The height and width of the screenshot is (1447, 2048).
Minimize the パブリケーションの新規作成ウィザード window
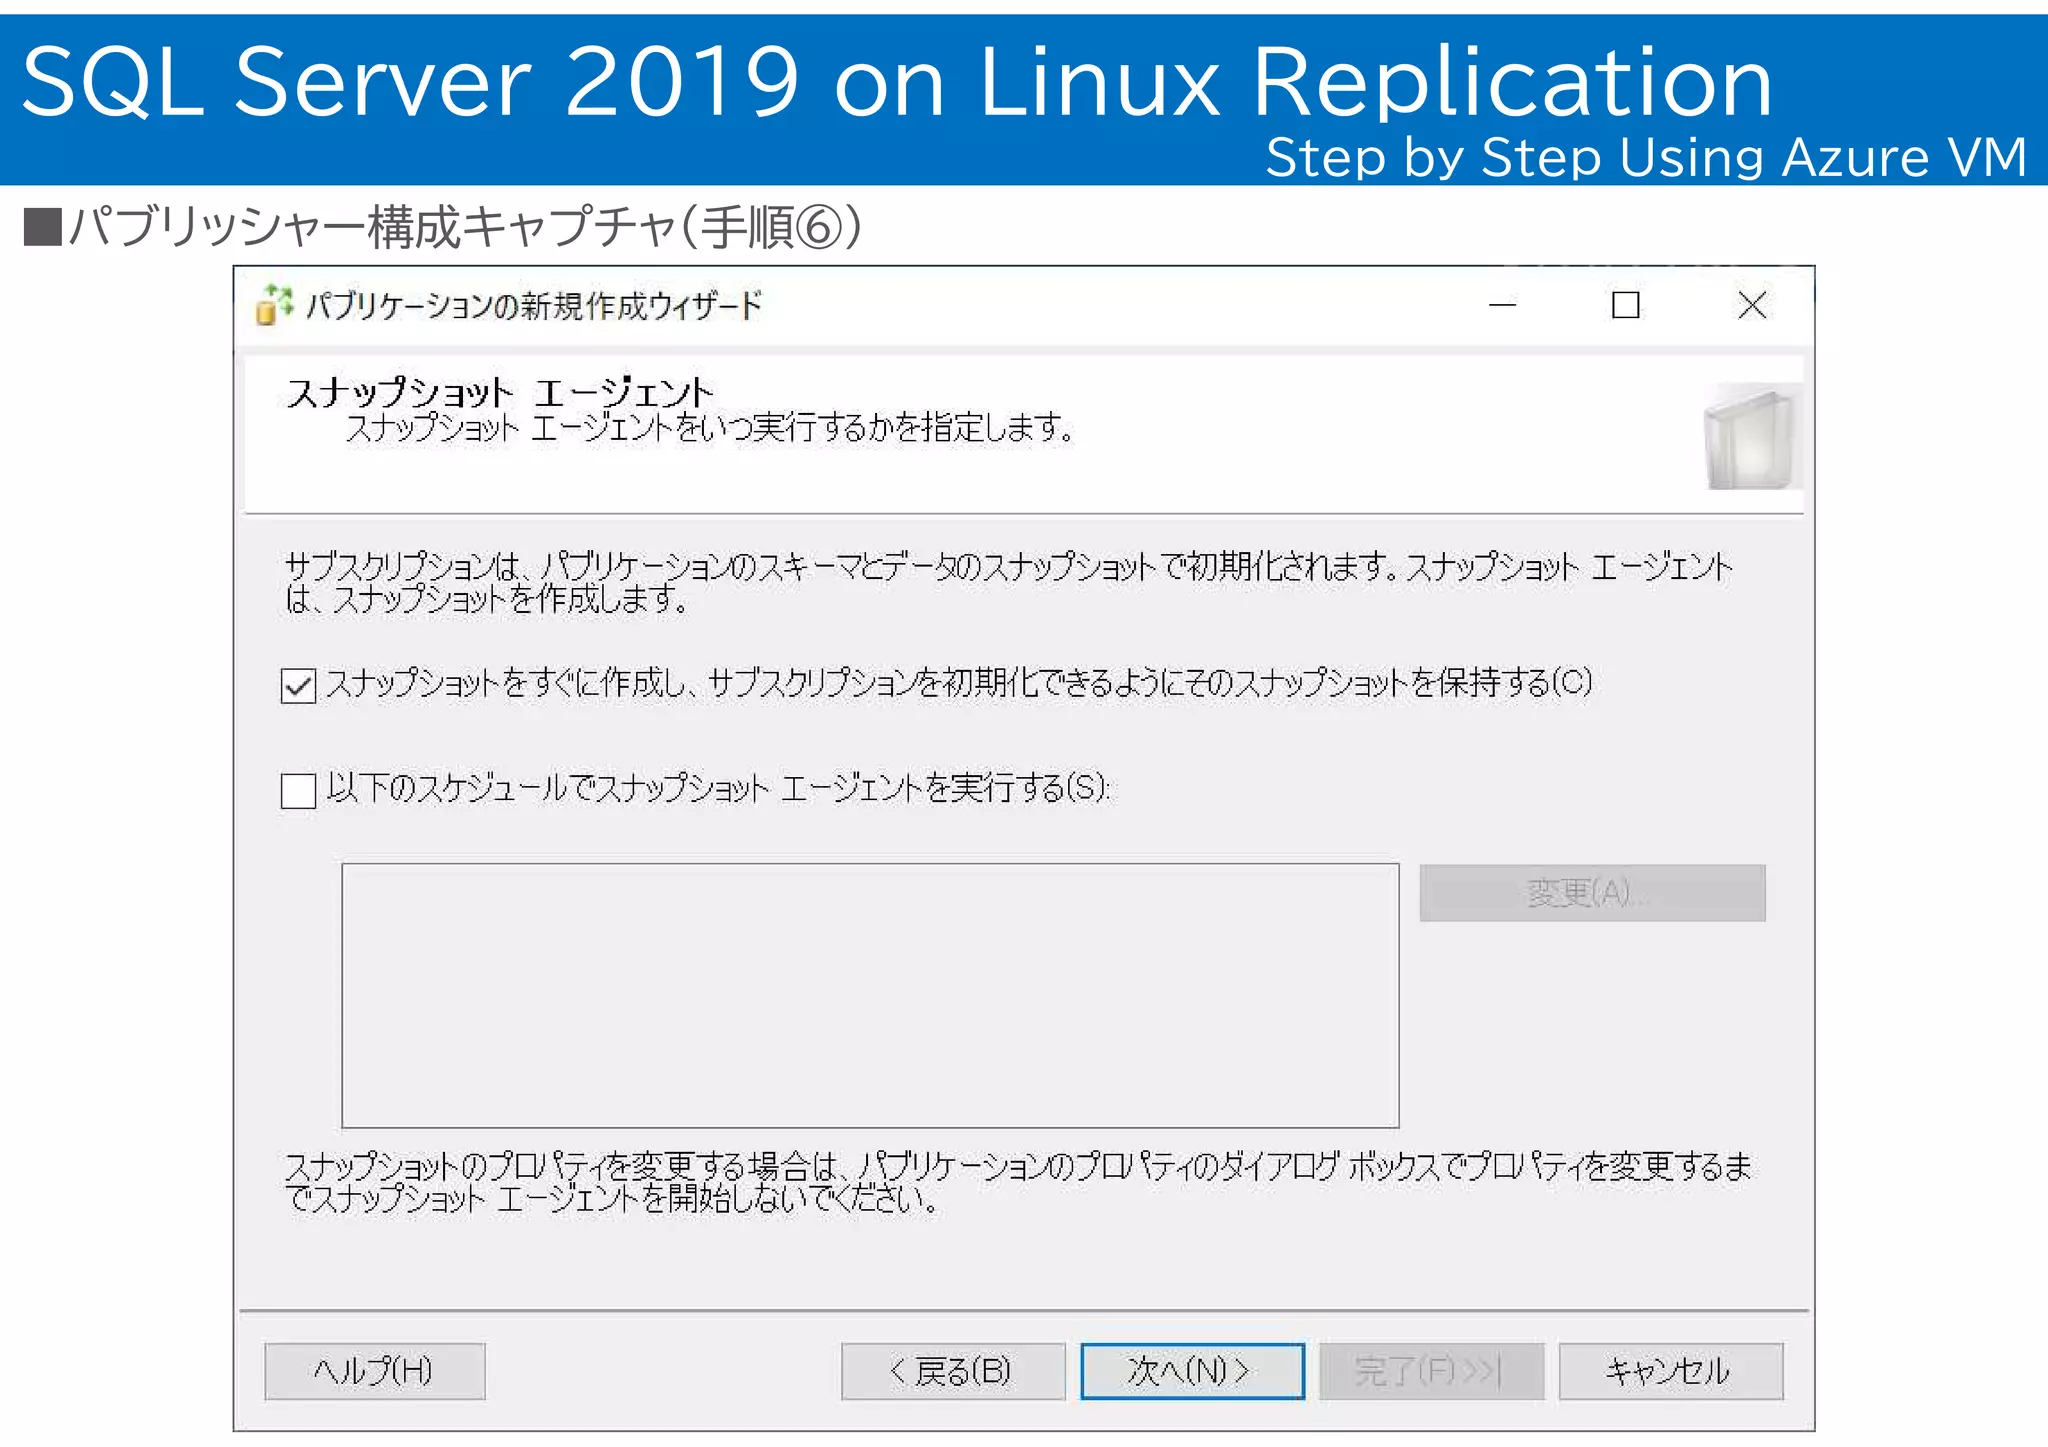pos(1502,305)
